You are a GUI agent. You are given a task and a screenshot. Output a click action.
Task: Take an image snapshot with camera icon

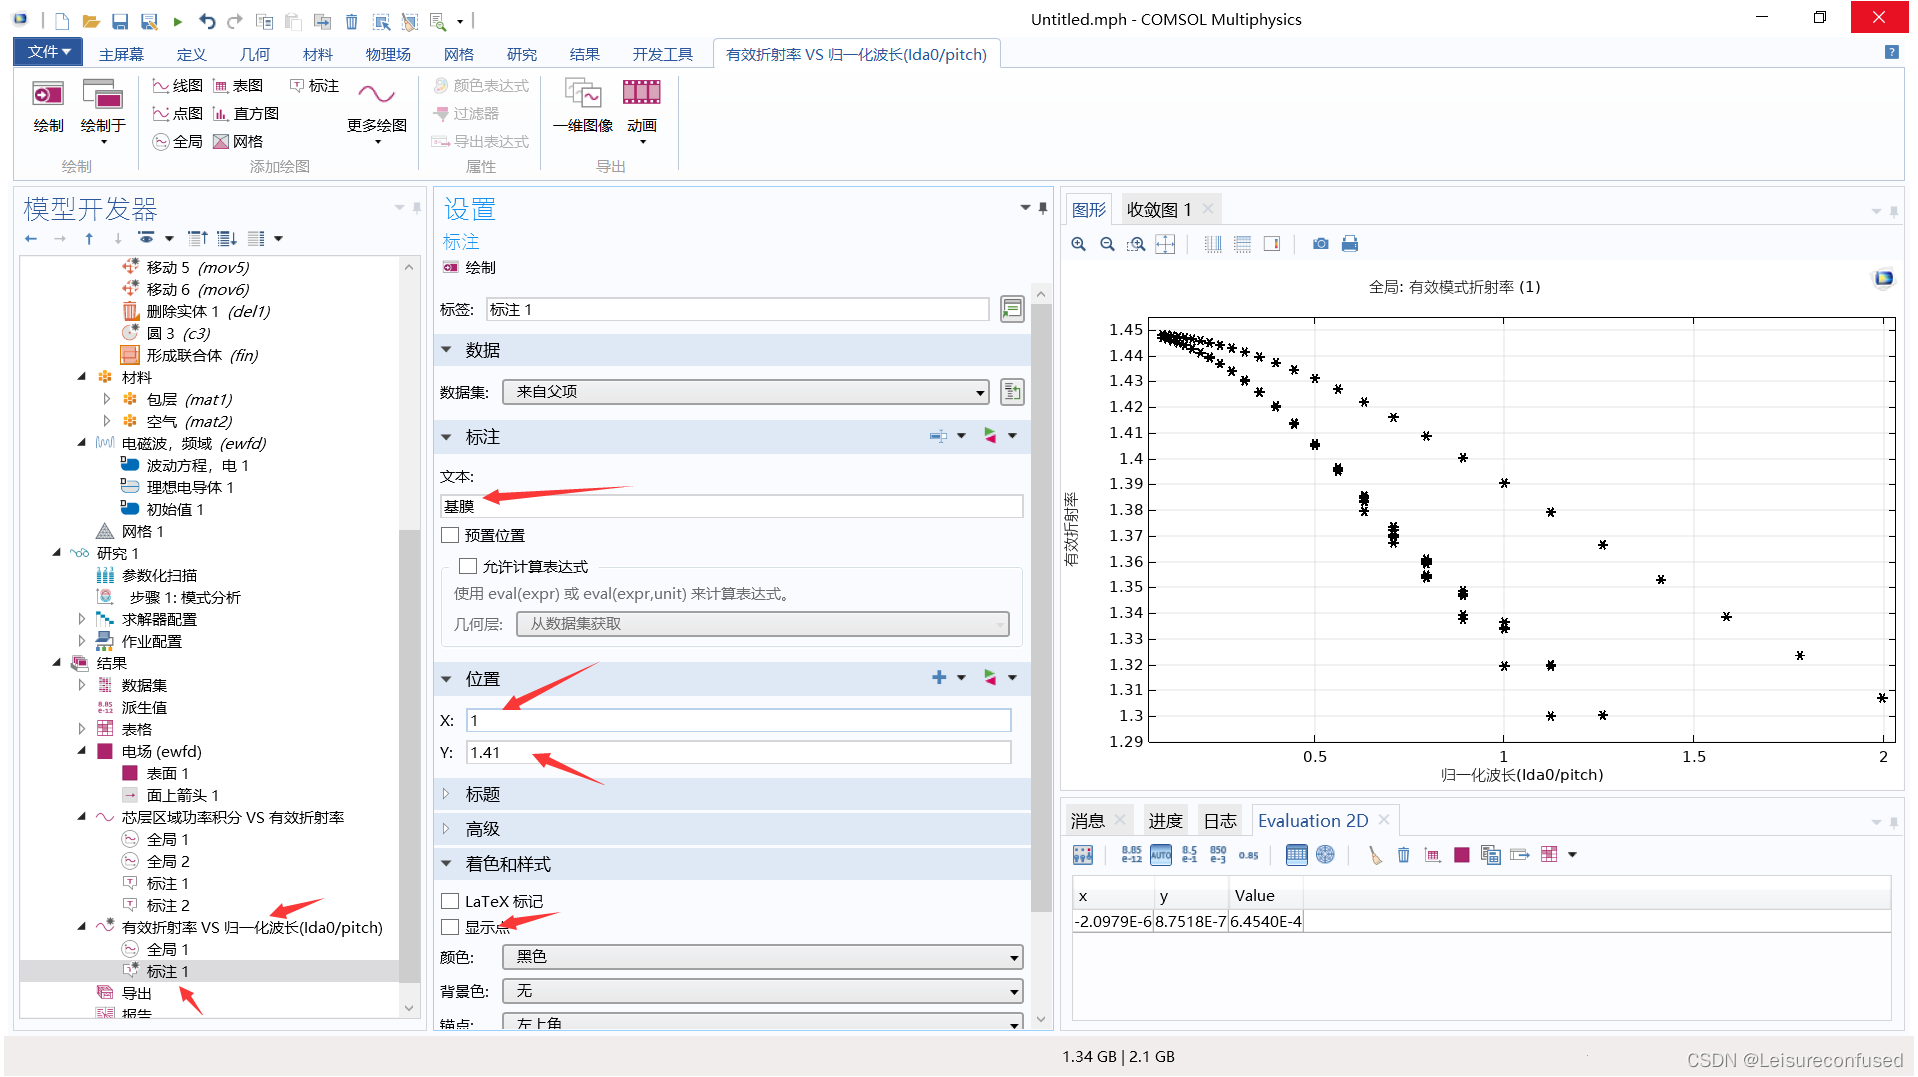pos(1321,244)
